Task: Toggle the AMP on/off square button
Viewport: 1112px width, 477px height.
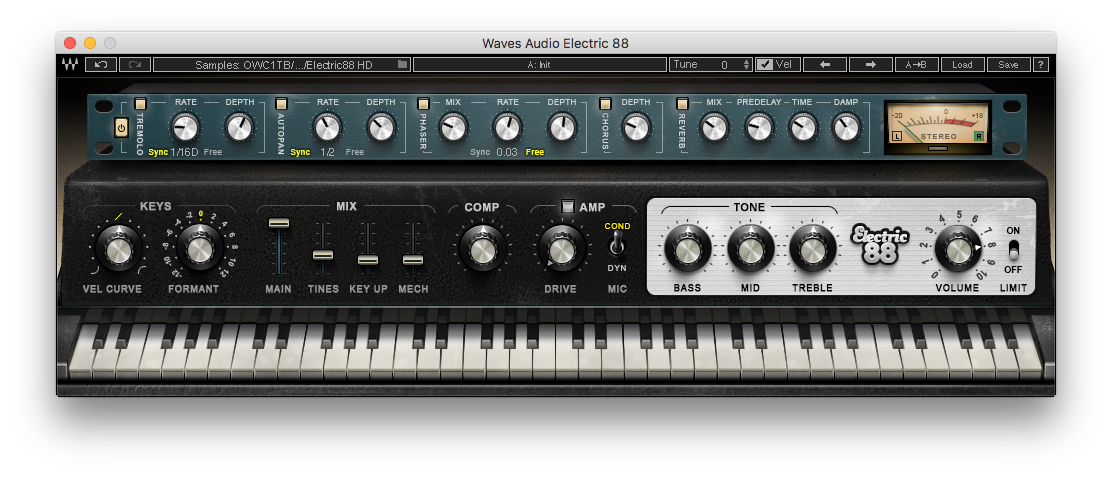Action: click(567, 207)
